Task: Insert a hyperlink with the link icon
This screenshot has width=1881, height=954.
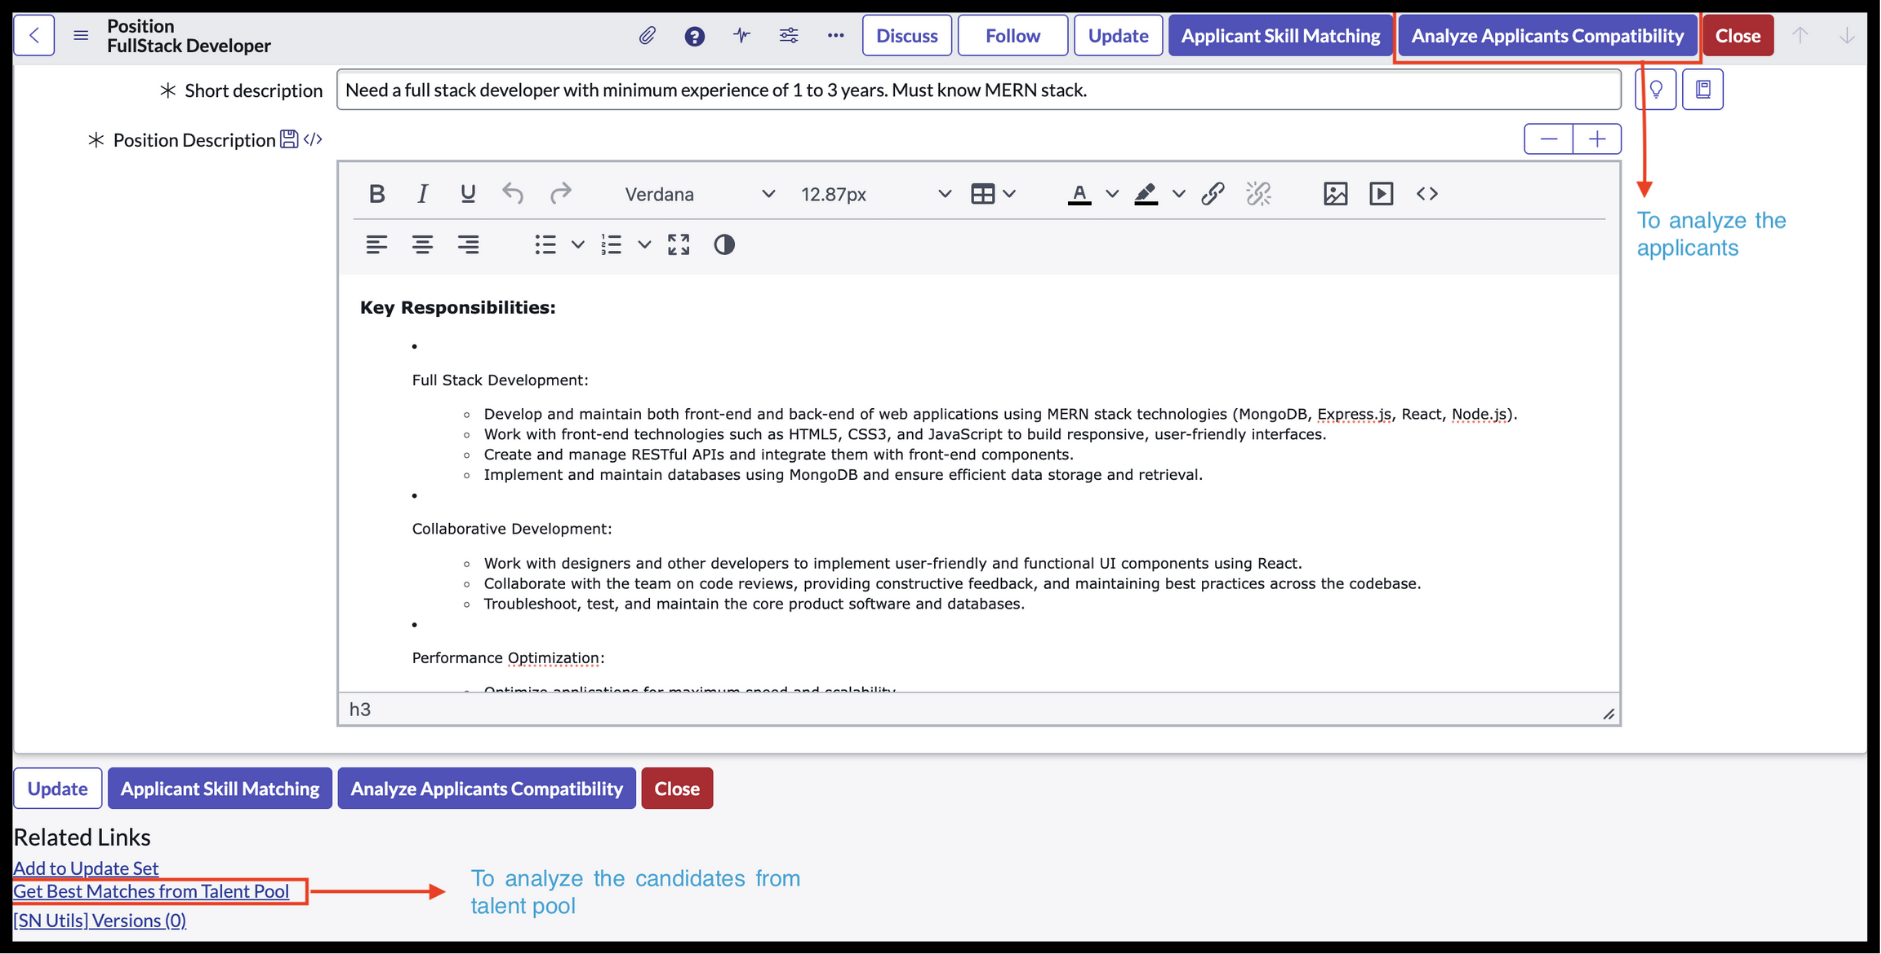Action: [x=1213, y=194]
